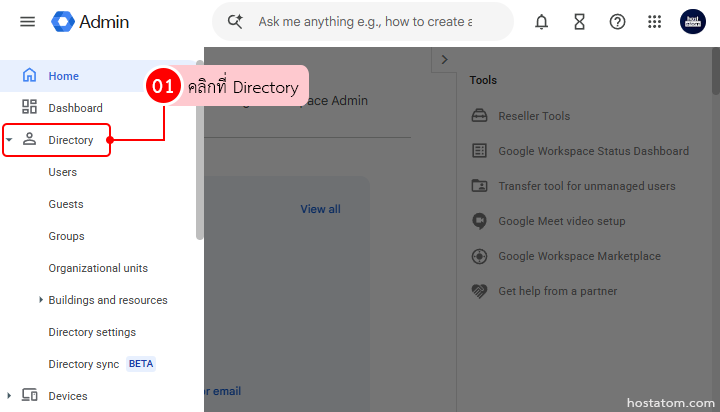
Task: Click the main page right scrollbar
Action: 716,71
